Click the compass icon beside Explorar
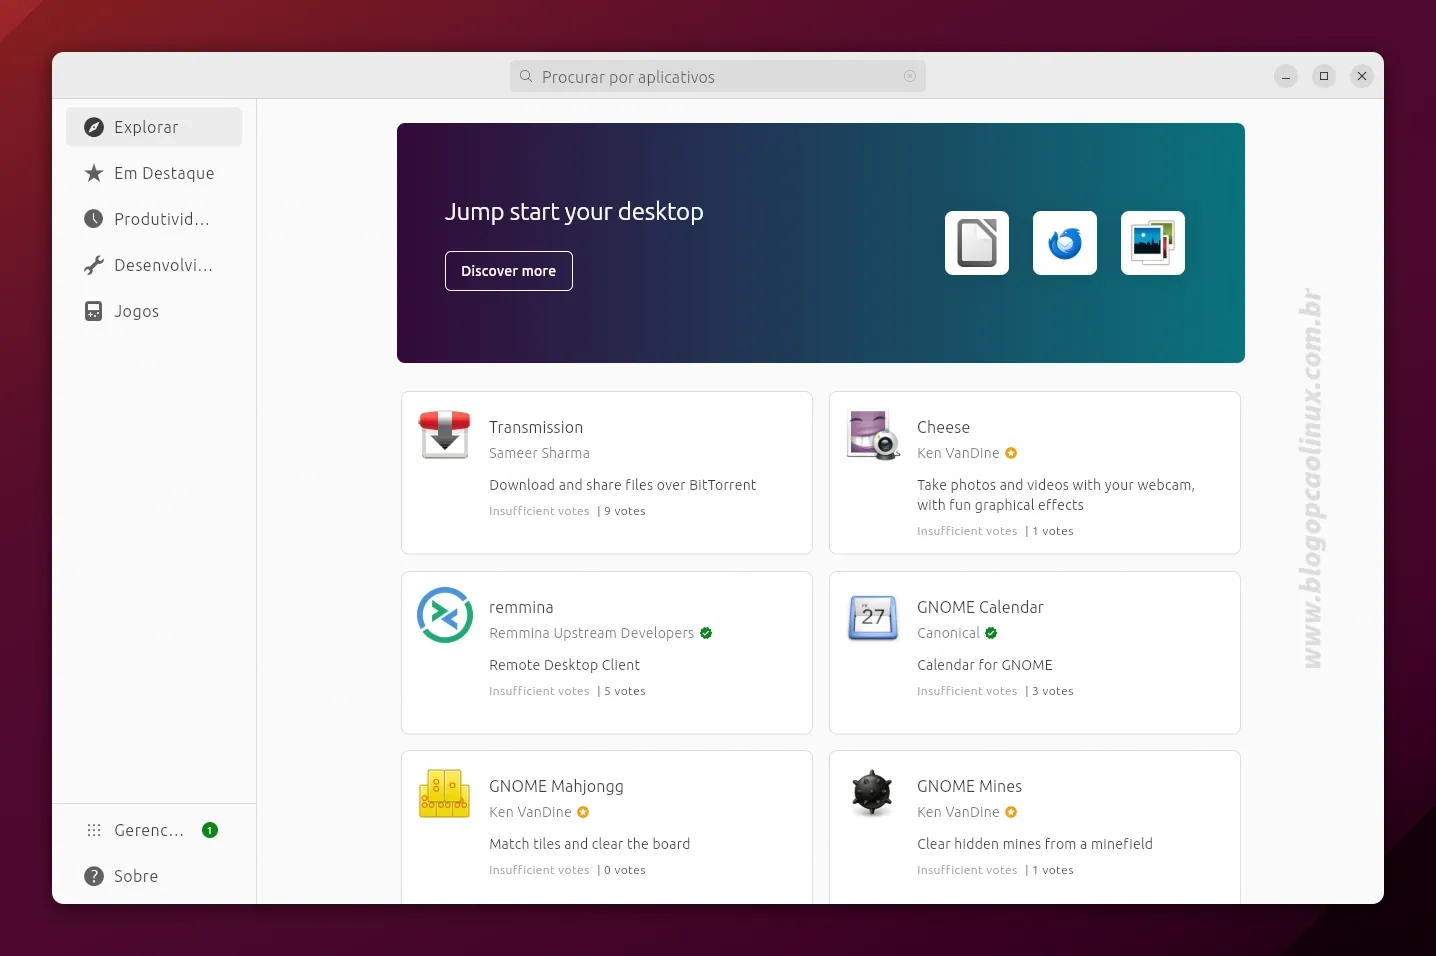This screenshot has height=956, width=1436. click(x=94, y=127)
